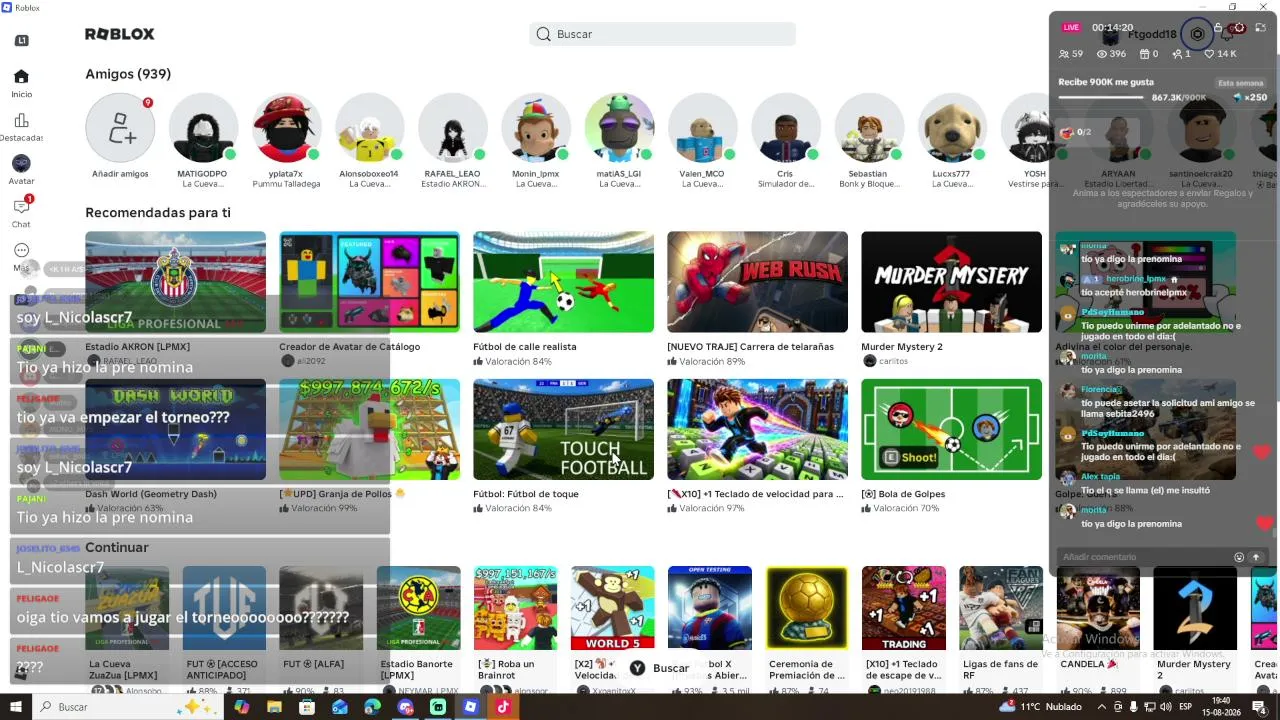Open the Recomendadas para ti heading
This screenshot has width=1280, height=720.
tap(158, 213)
